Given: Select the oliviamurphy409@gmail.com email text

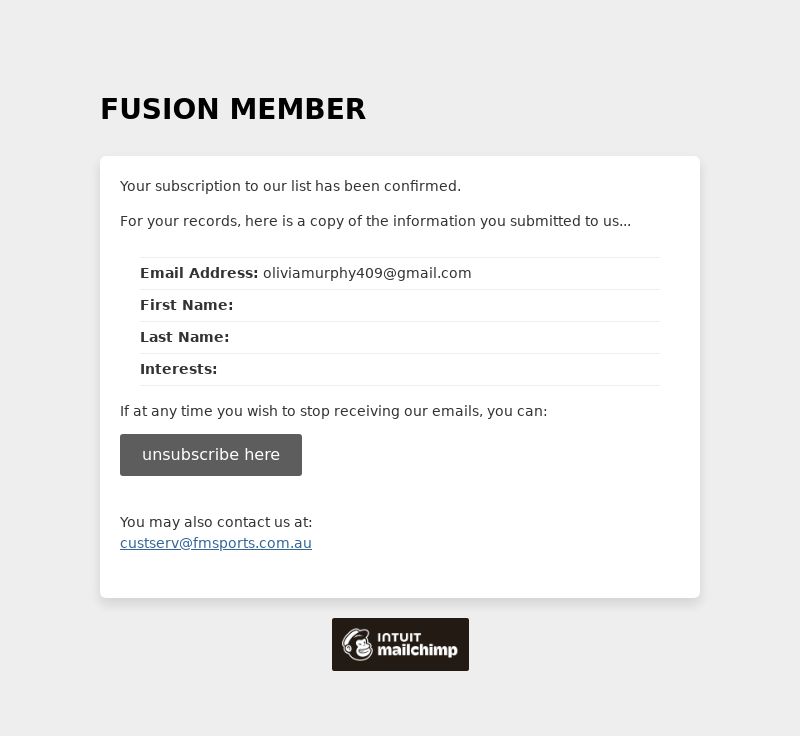Looking at the screenshot, I should click(x=367, y=273).
